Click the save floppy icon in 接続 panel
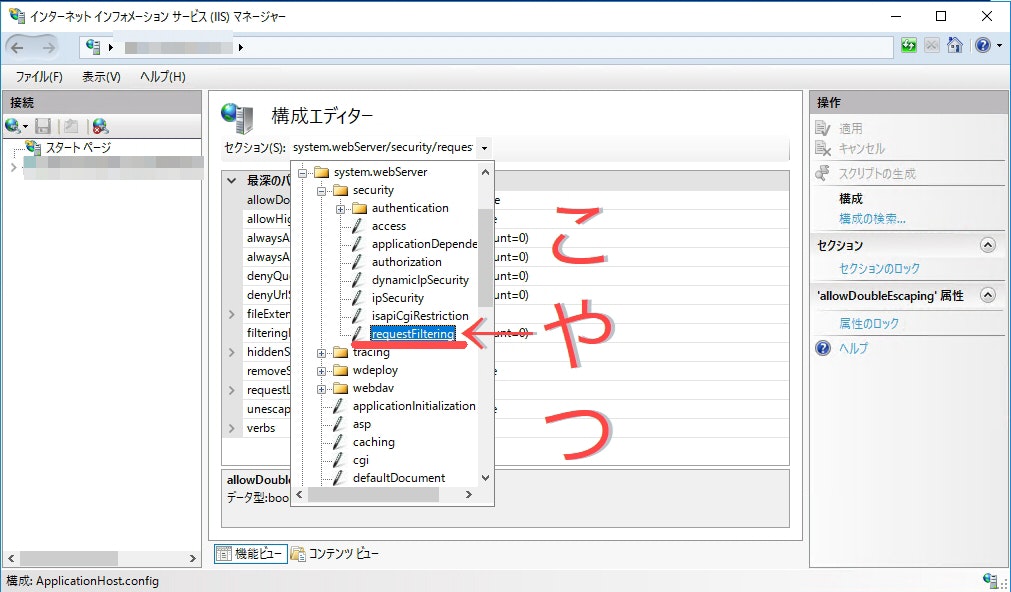Screen dimensions: 1011x592 (x=43, y=126)
